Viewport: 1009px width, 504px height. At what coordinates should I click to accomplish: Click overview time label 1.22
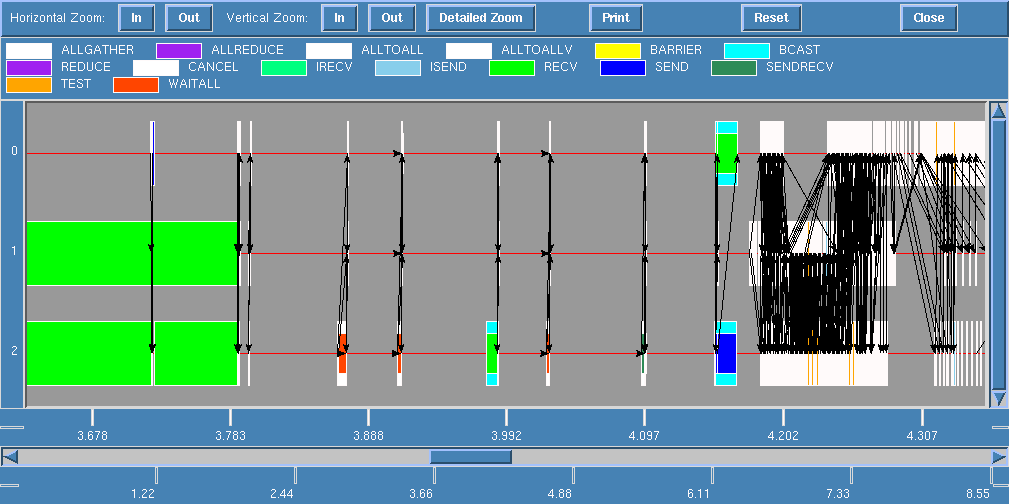click(143, 494)
